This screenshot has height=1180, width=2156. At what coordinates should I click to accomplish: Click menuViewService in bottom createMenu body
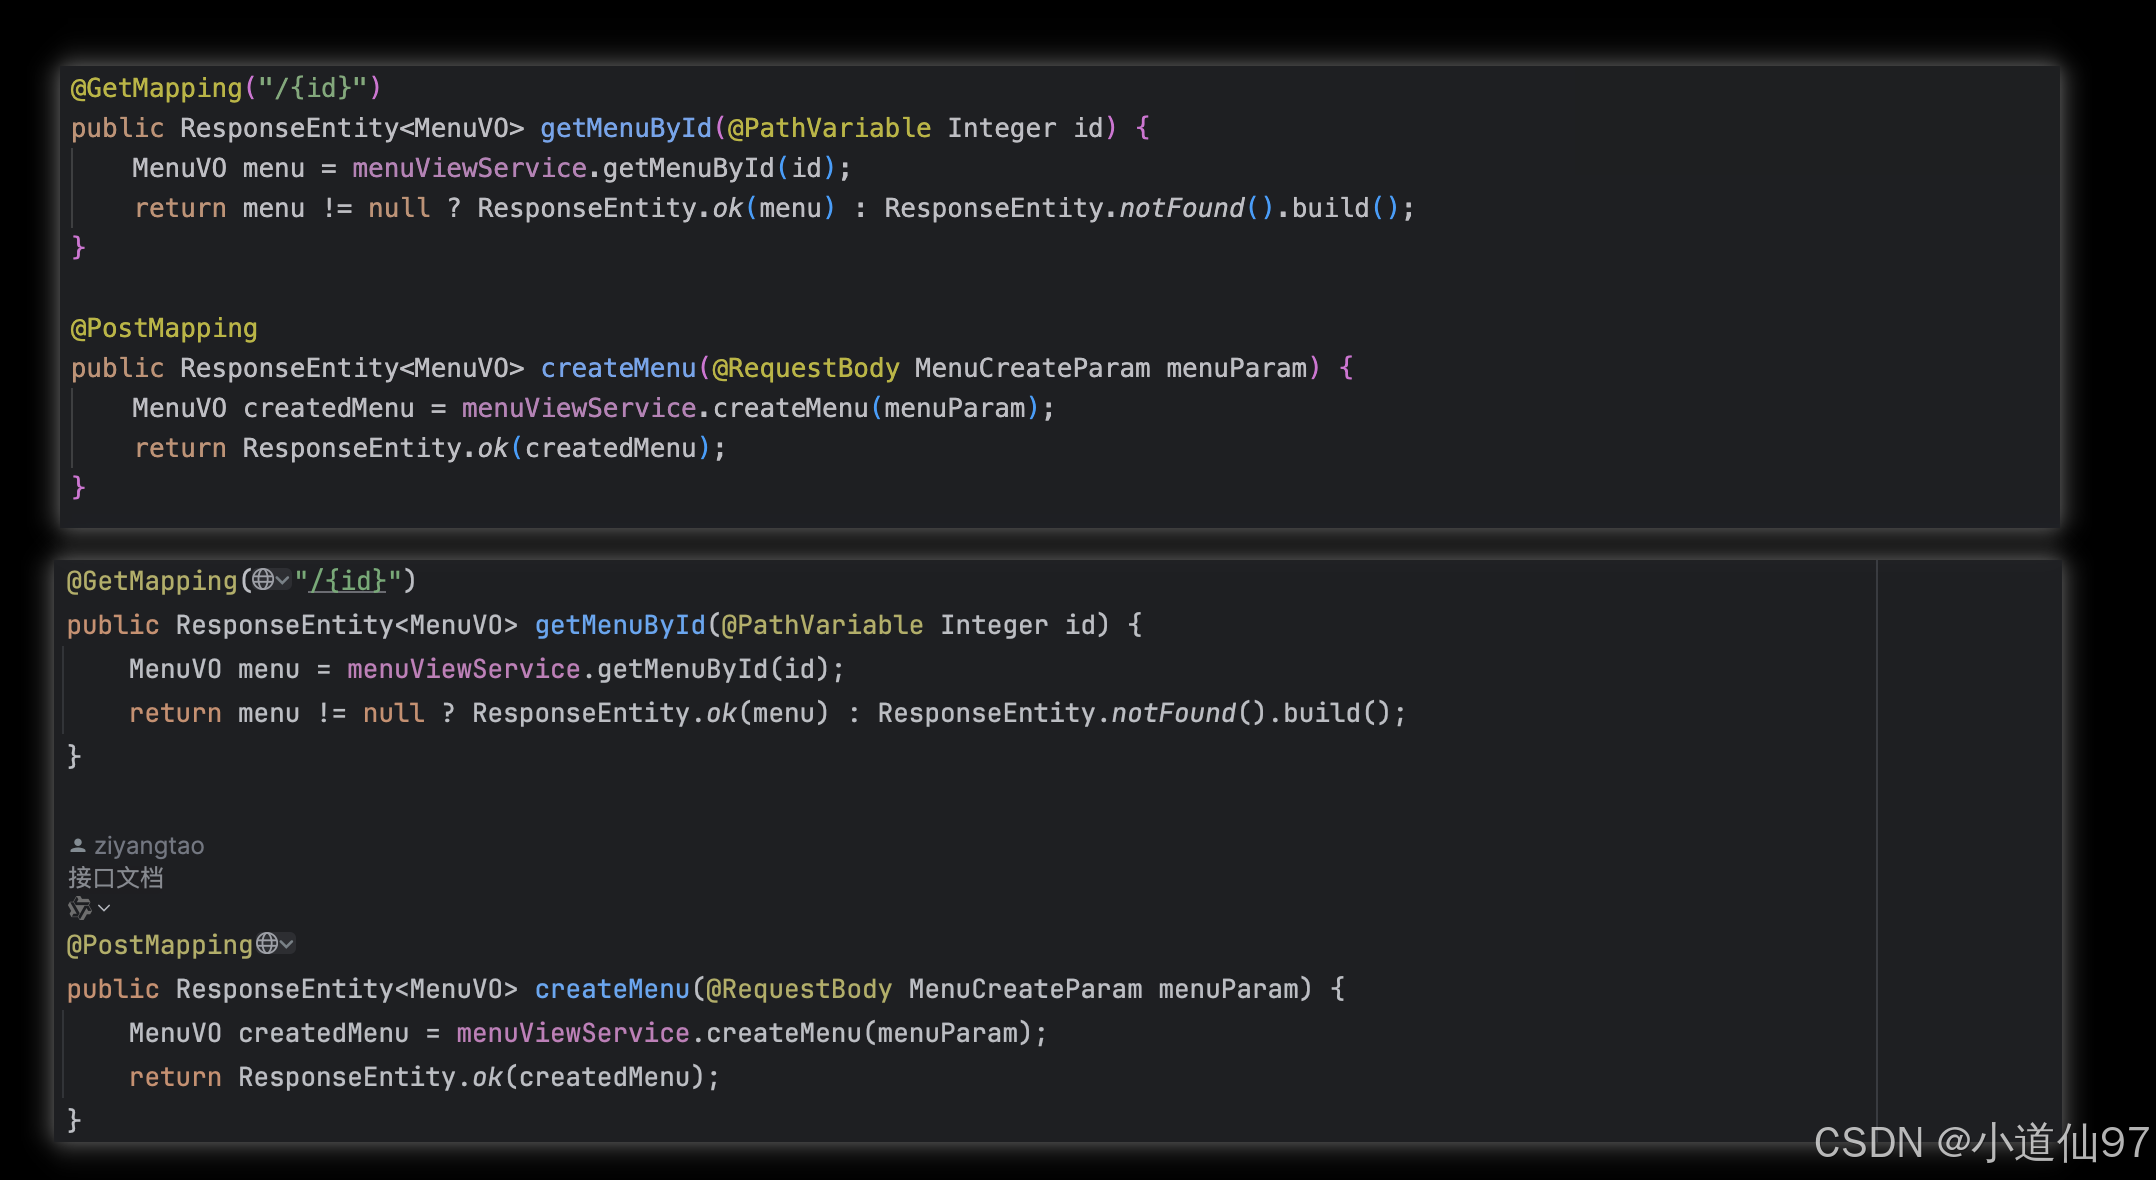(572, 1033)
